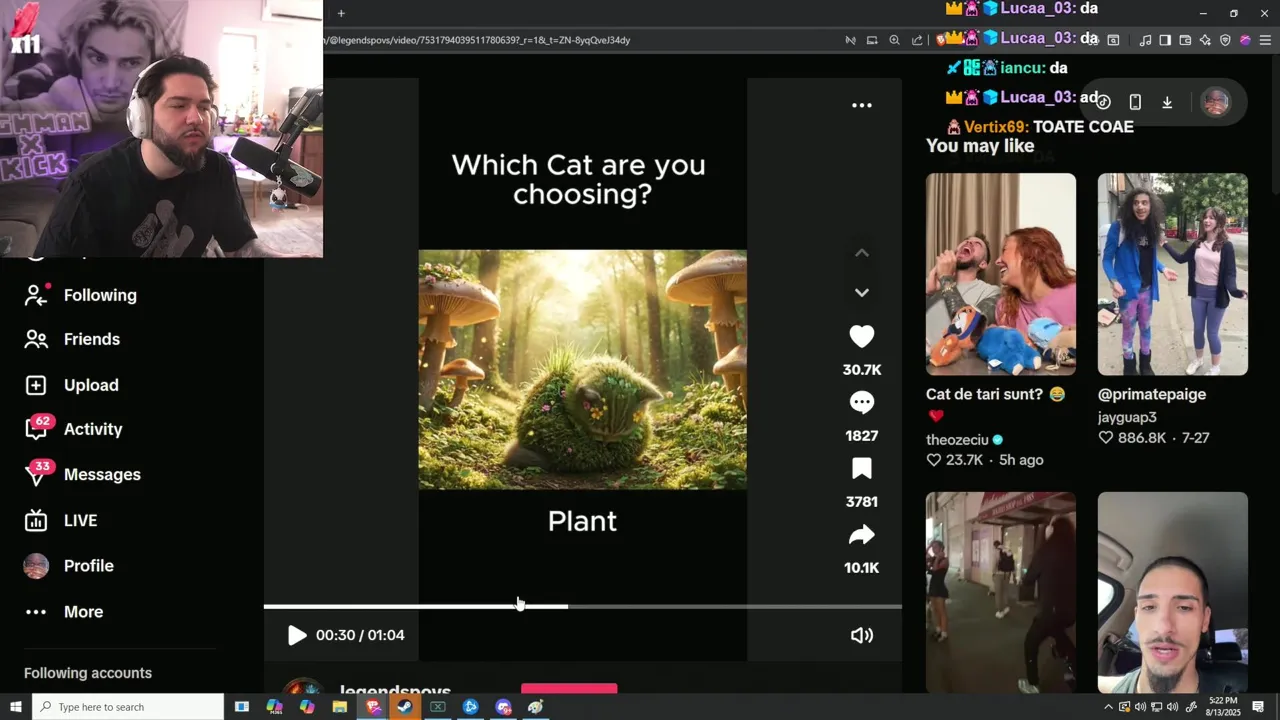Seek on the video progress bar
Image resolution: width=1280 pixels, height=720 pixels.
click(x=582, y=606)
